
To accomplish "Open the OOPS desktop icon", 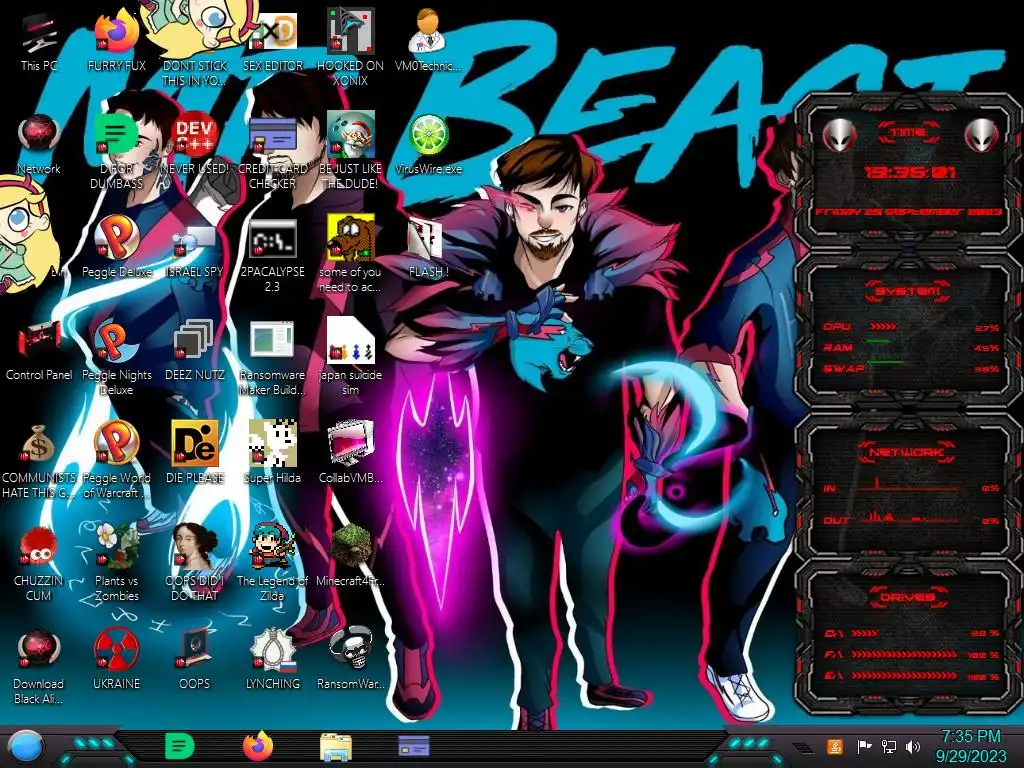I will pos(195,650).
